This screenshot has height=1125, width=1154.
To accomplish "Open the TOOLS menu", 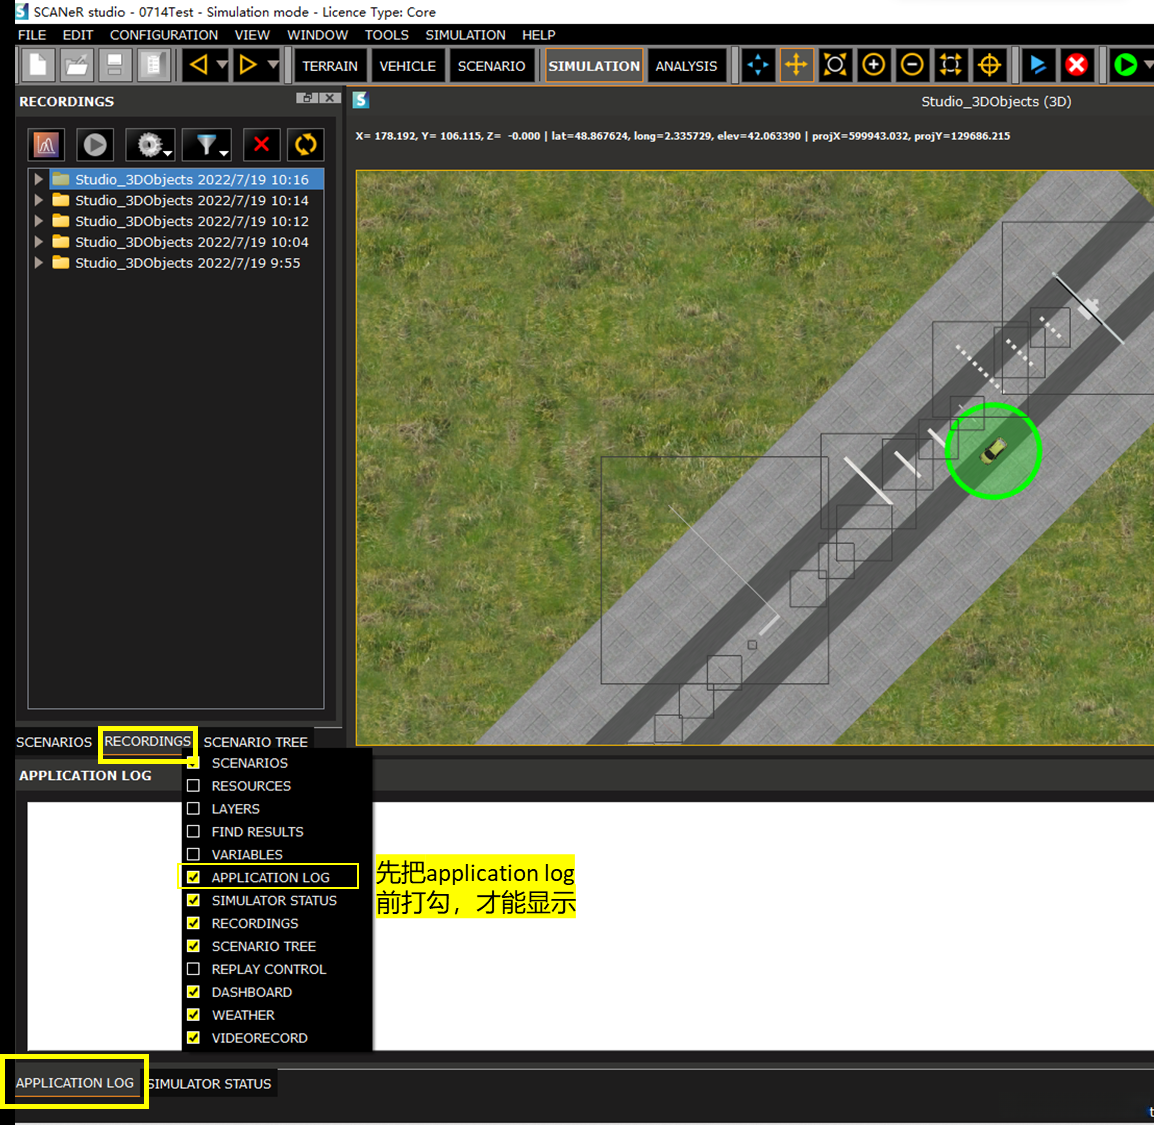I will coord(386,35).
